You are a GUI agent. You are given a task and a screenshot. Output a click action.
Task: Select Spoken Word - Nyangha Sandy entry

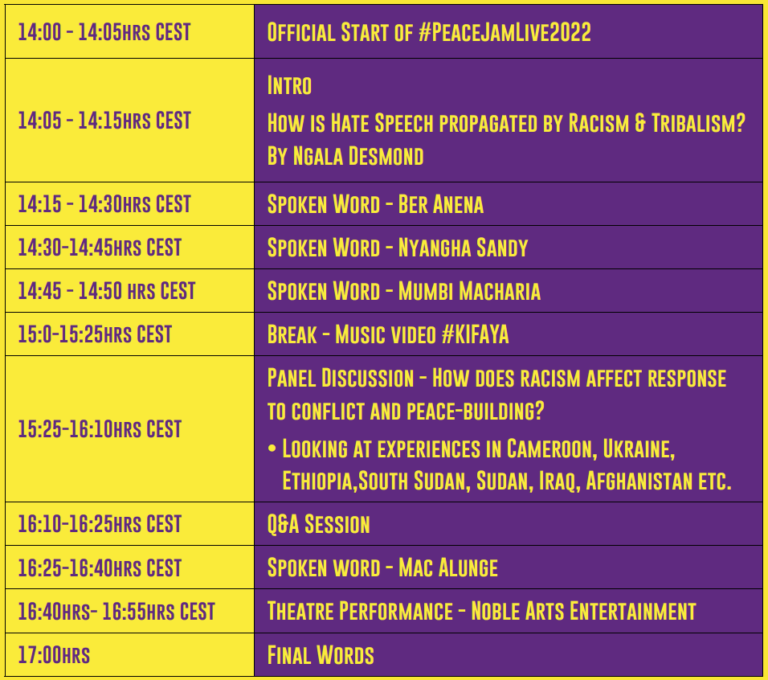pyautogui.click(x=398, y=247)
